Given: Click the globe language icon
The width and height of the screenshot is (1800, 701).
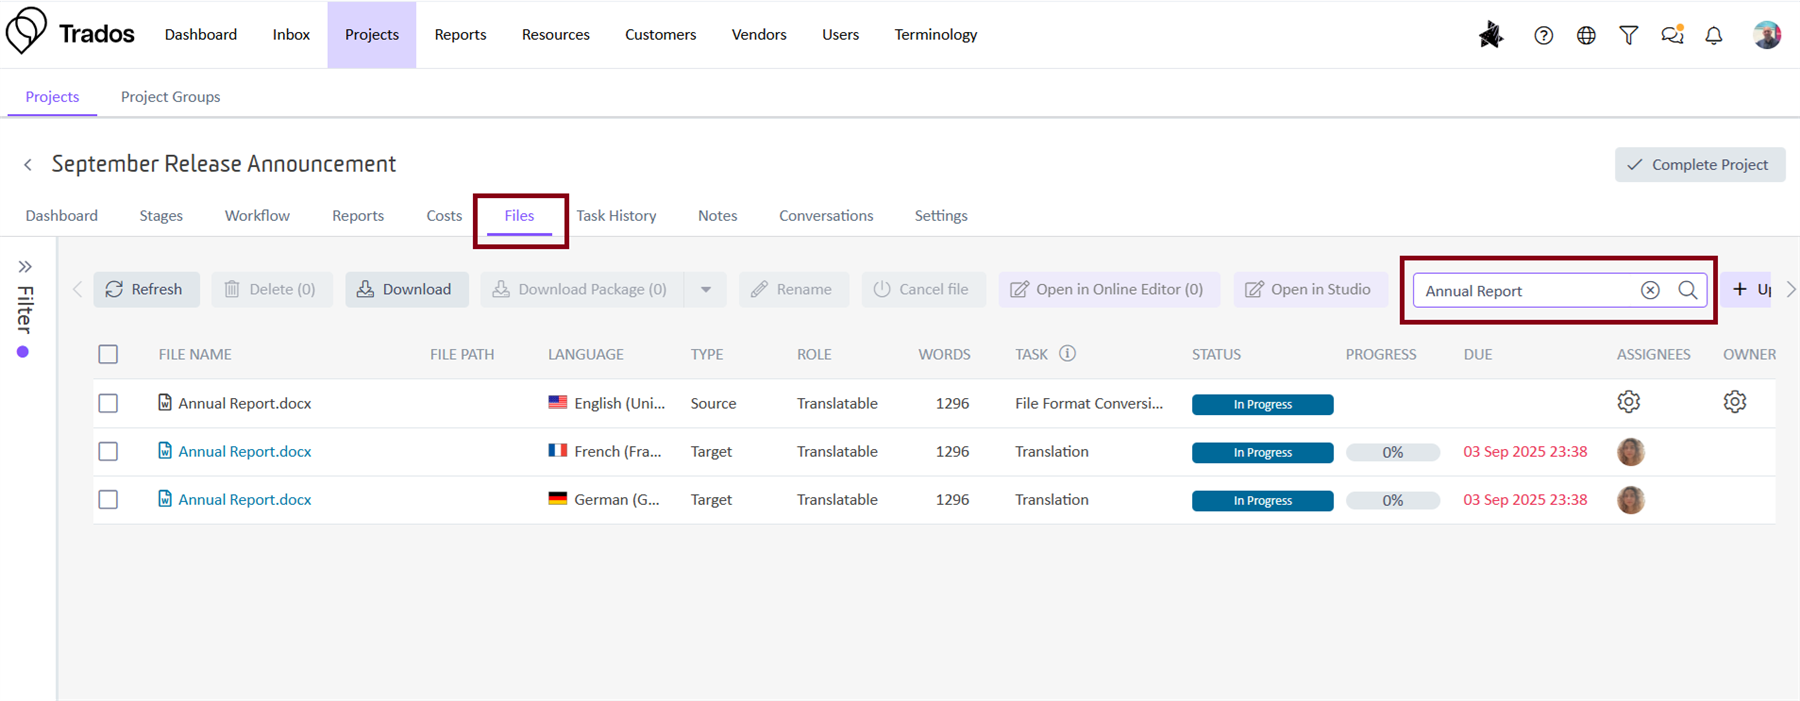Looking at the screenshot, I should click(x=1586, y=35).
